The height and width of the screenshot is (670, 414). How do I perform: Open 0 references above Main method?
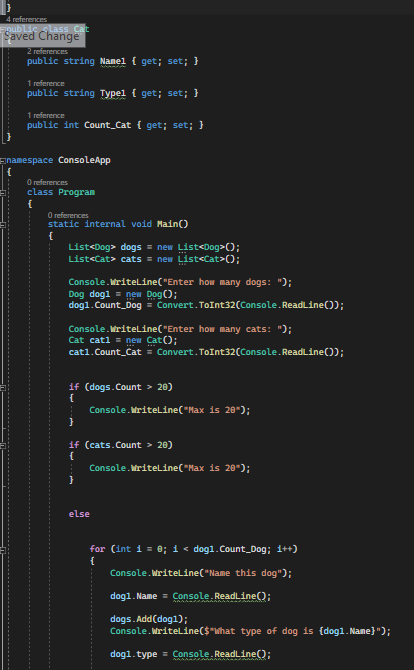(x=68, y=215)
